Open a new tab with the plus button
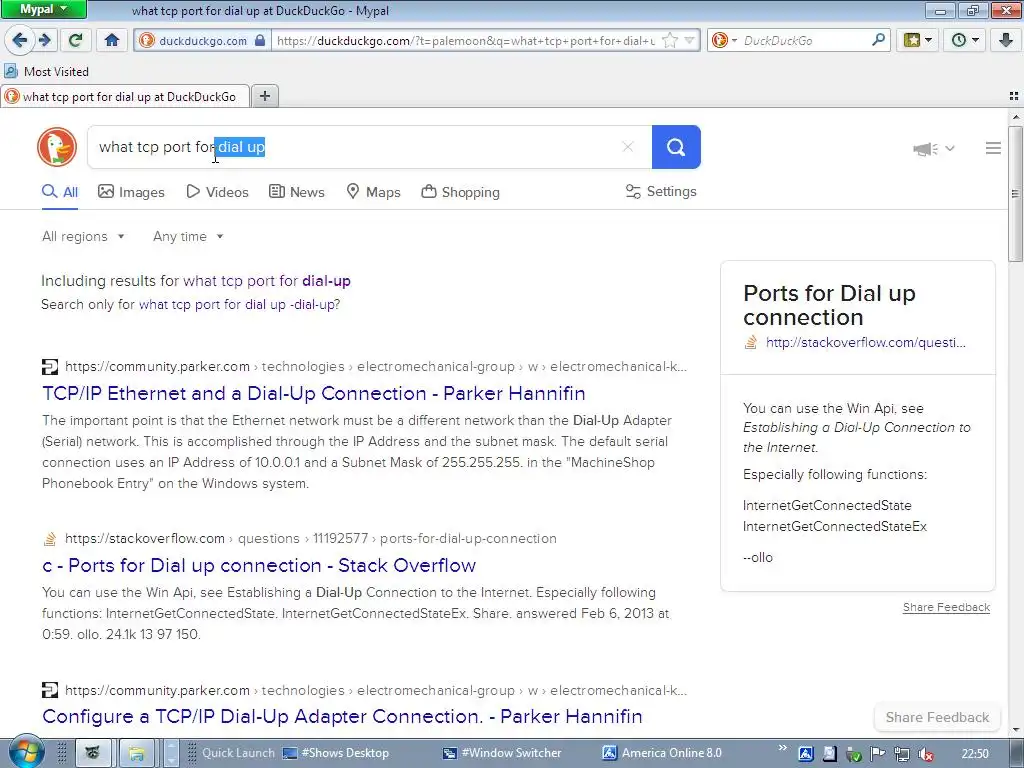This screenshot has width=1024, height=768. point(264,97)
